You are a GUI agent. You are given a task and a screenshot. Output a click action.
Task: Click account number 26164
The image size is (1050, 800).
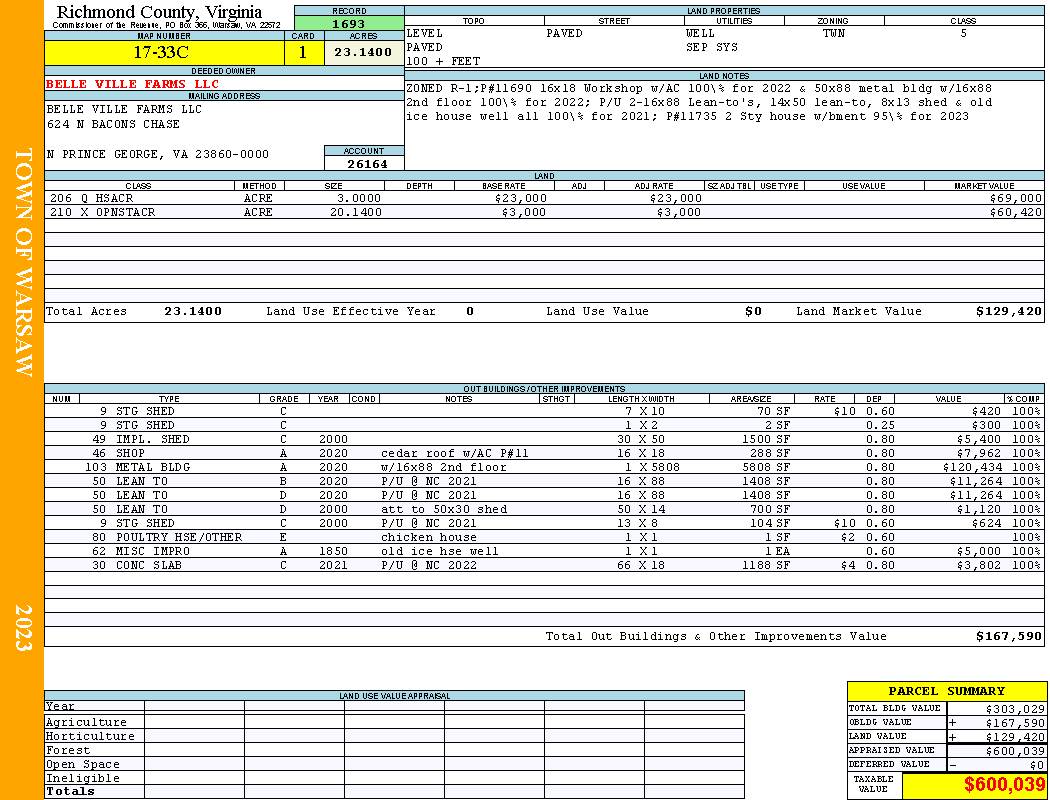coord(366,163)
